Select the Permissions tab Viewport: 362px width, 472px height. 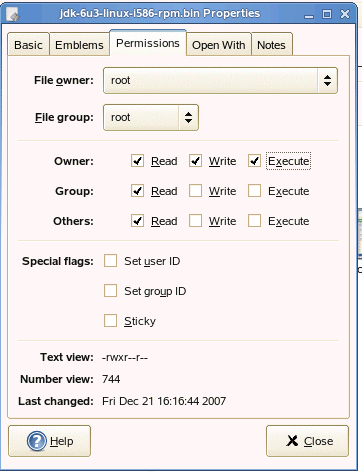[x=148, y=43]
